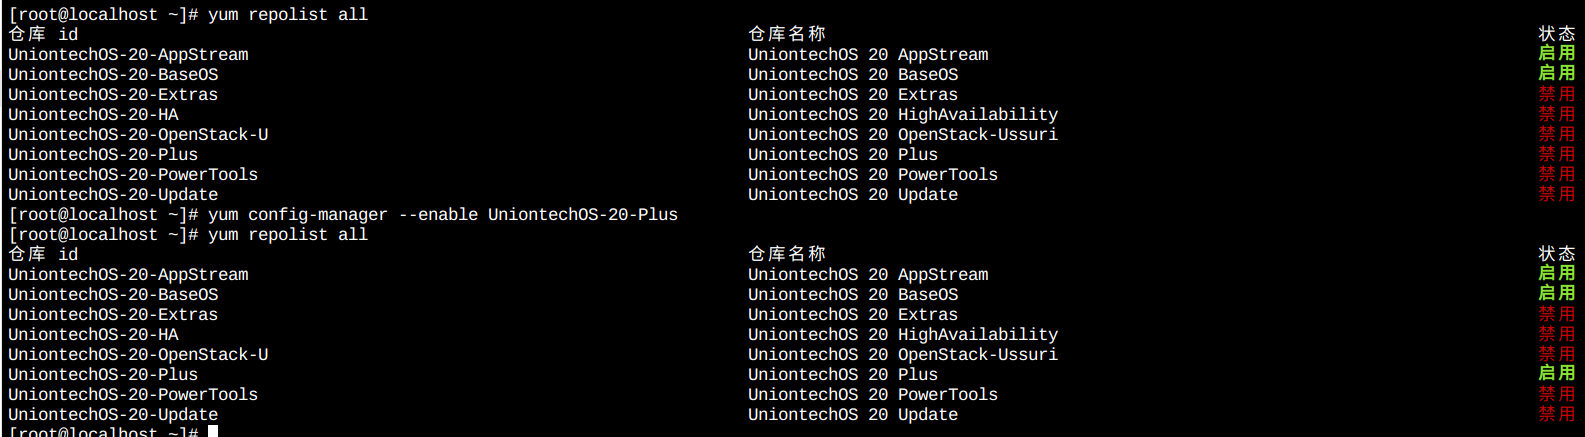This screenshot has width=1585, height=437.
Task: Click the 仓库名称 header in the second output
Action: click(786, 254)
